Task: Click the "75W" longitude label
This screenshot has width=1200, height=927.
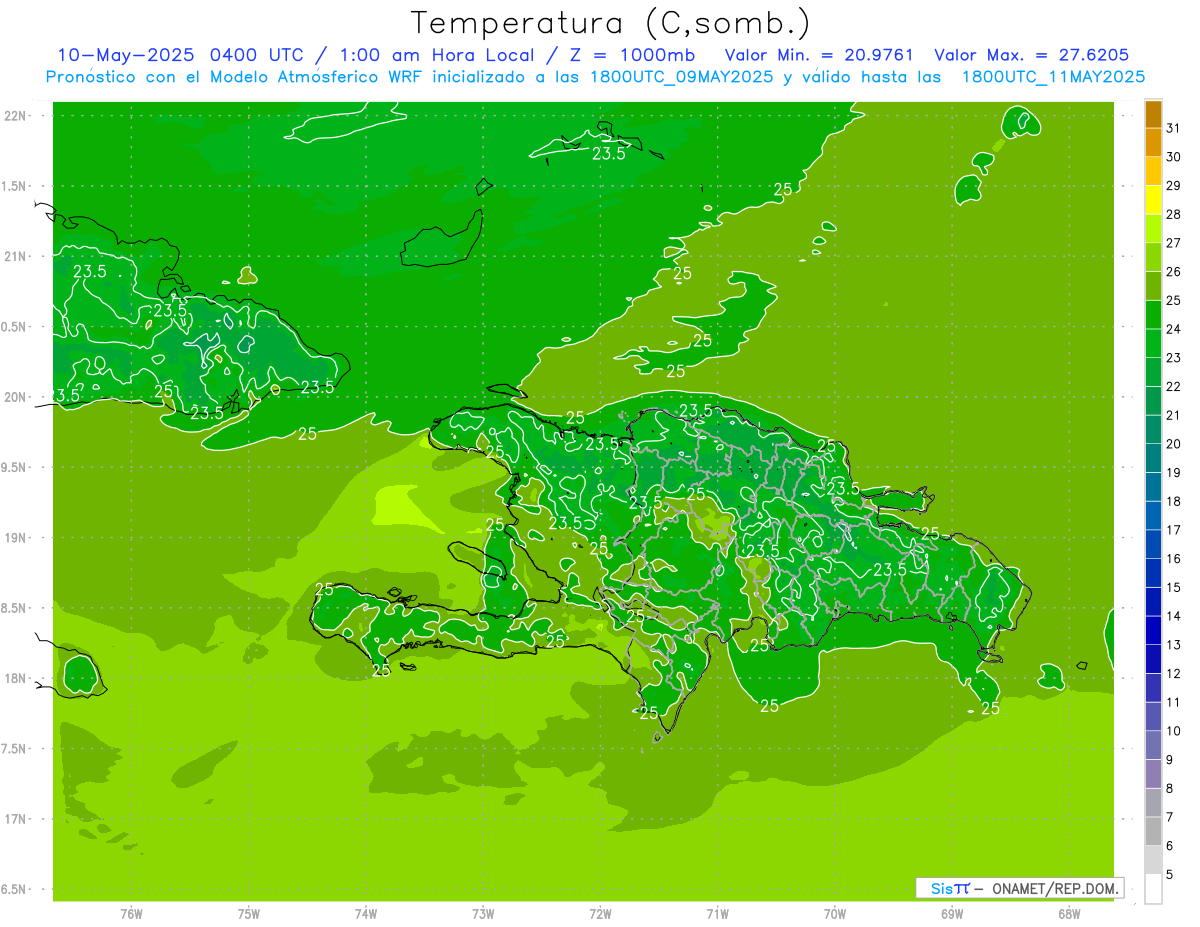Action: 249,913
